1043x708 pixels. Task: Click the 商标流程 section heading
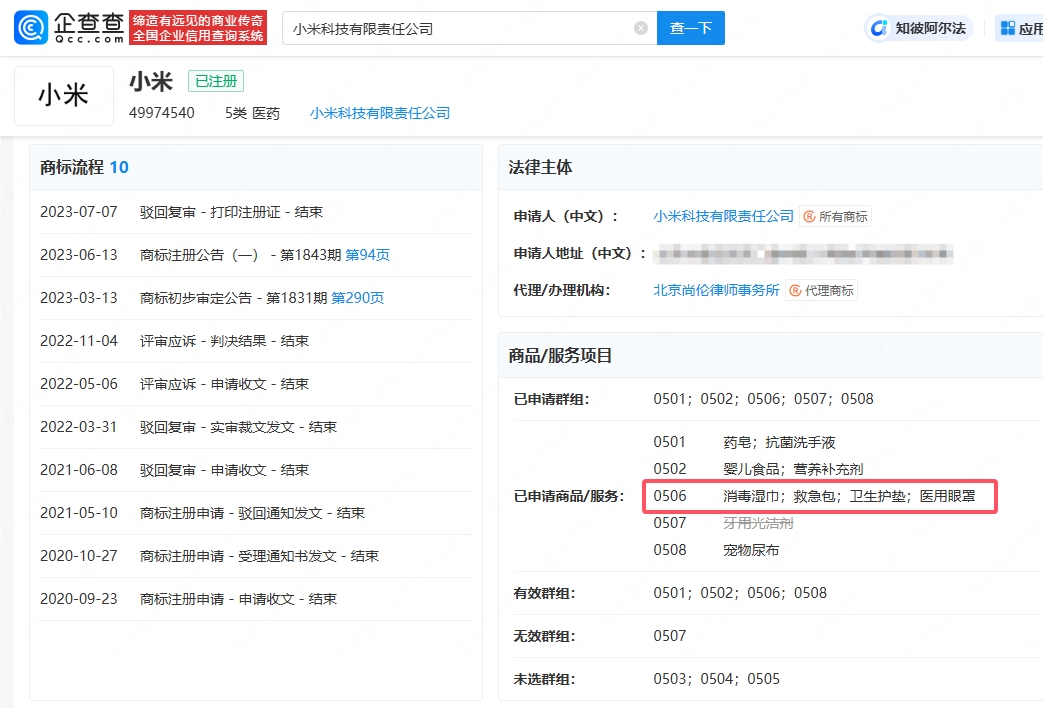(72, 167)
